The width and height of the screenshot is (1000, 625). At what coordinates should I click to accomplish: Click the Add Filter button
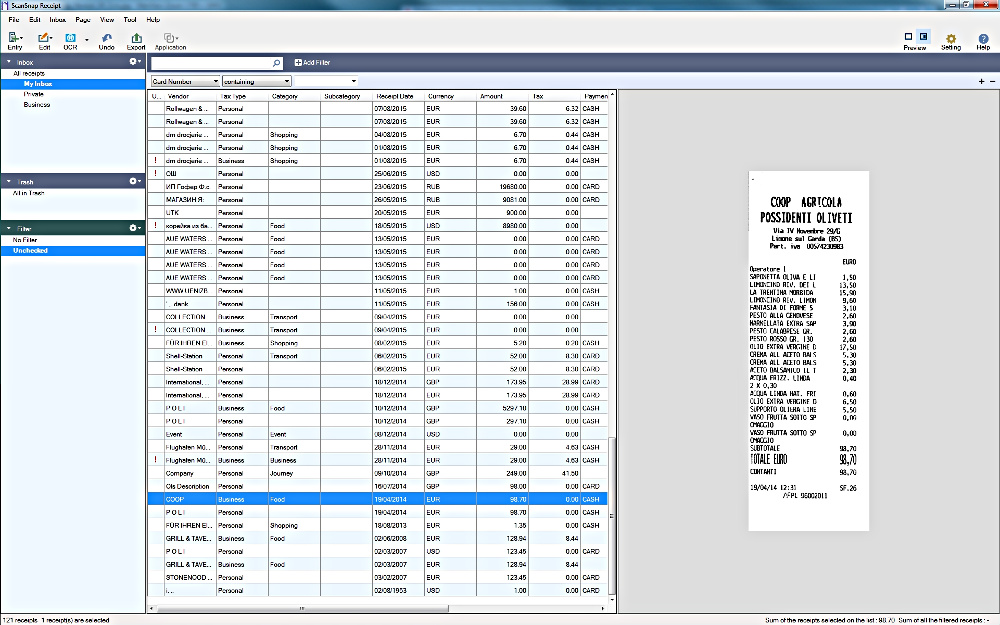coord(312,62)
